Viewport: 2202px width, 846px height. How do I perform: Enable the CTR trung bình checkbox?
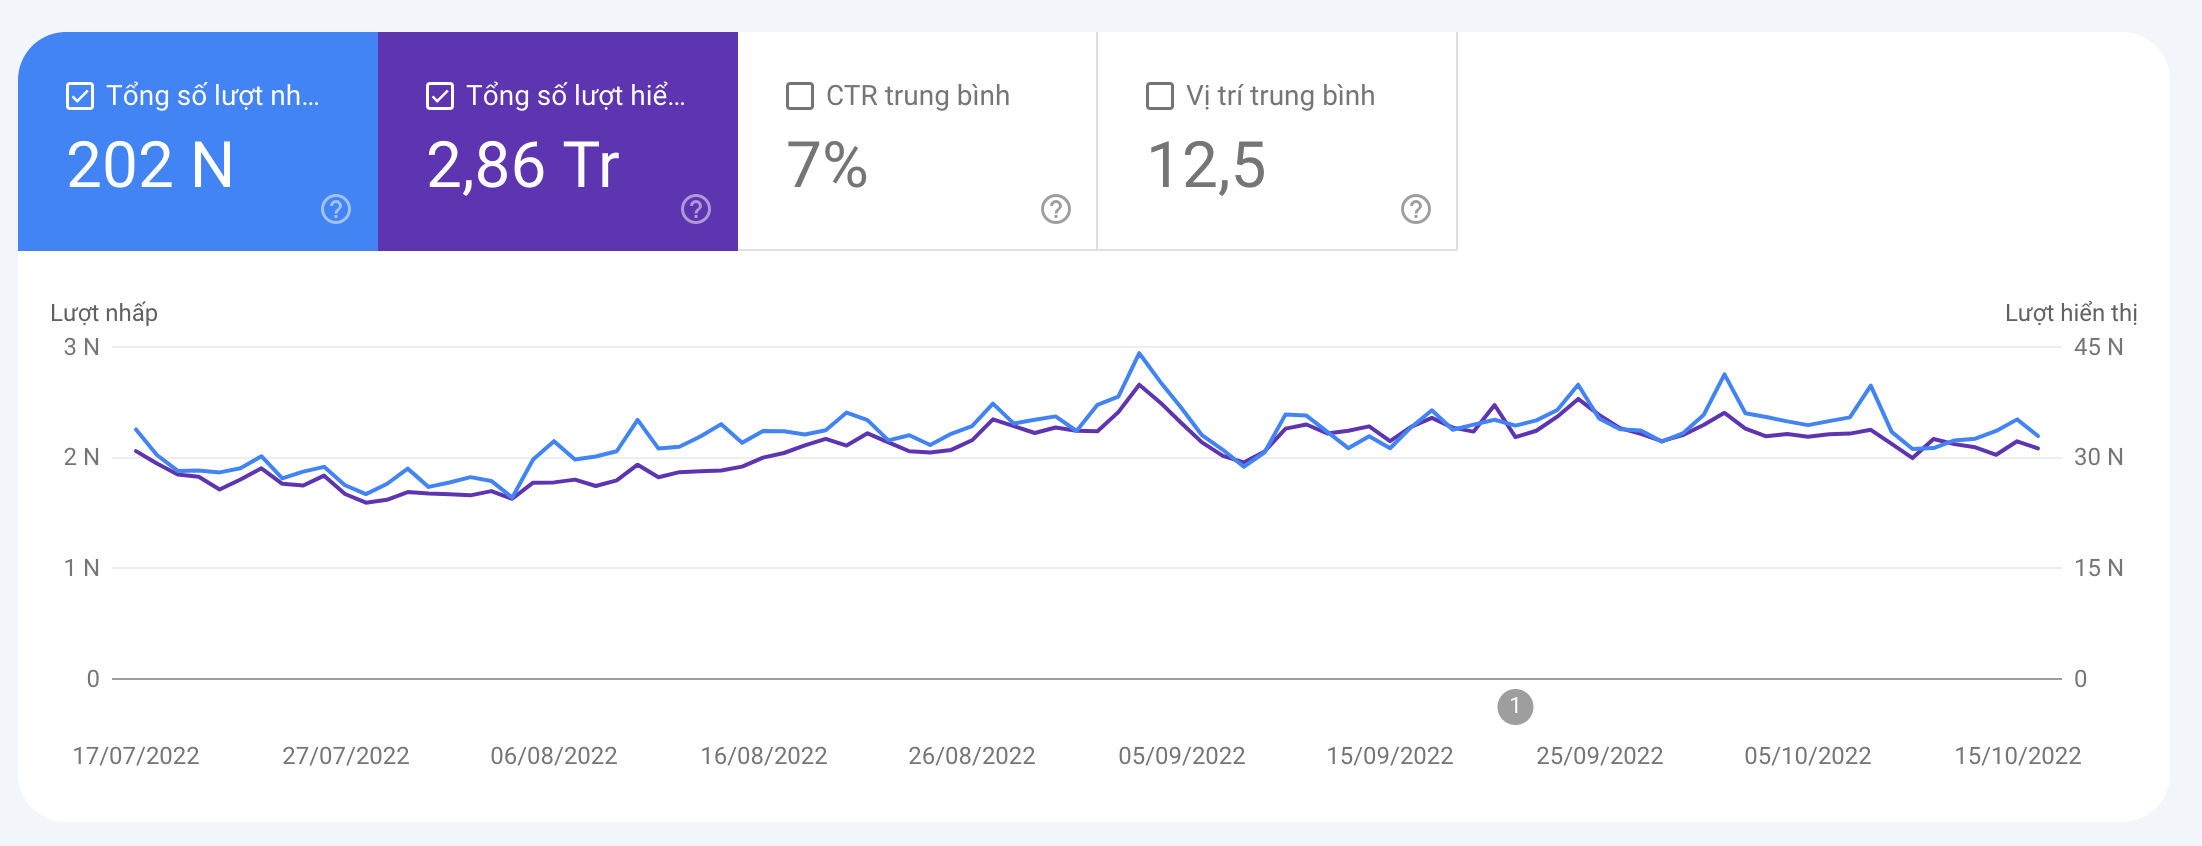pos(800,96)
